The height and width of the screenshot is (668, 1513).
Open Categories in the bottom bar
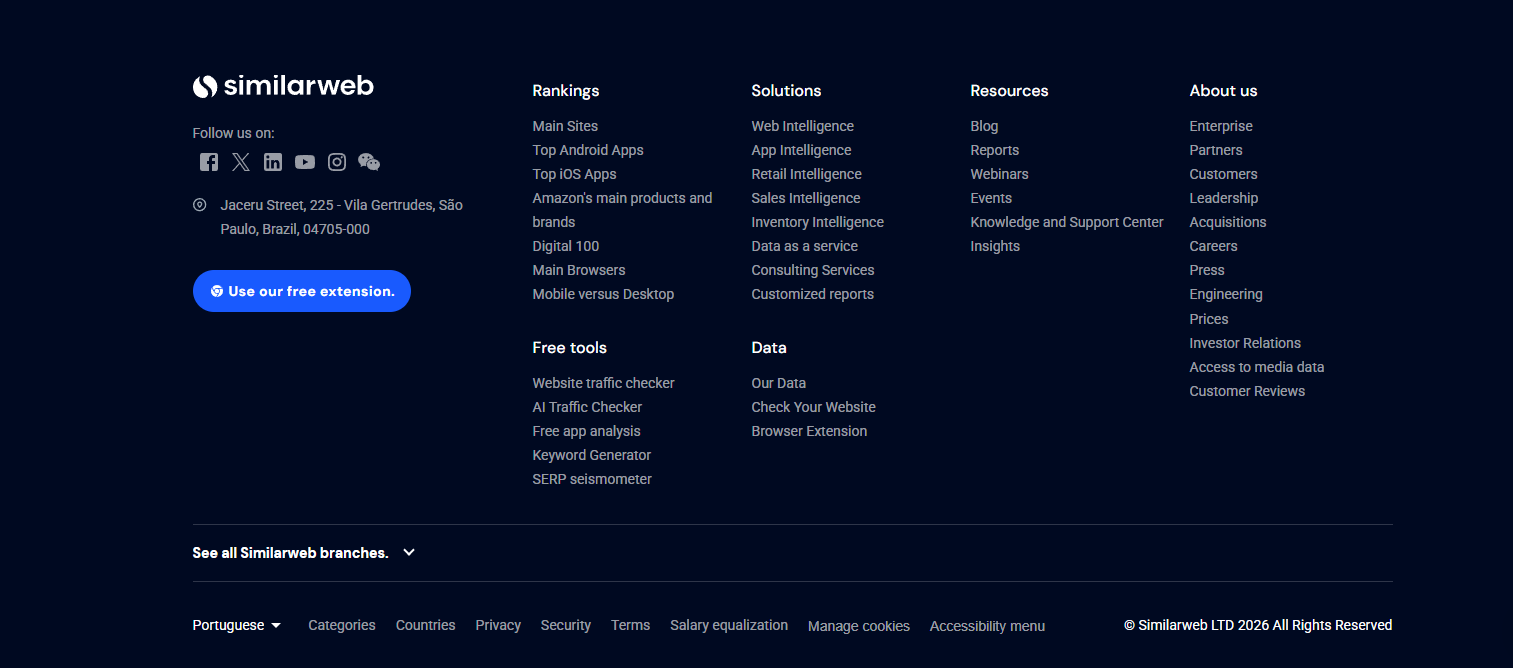coord(342,625)
